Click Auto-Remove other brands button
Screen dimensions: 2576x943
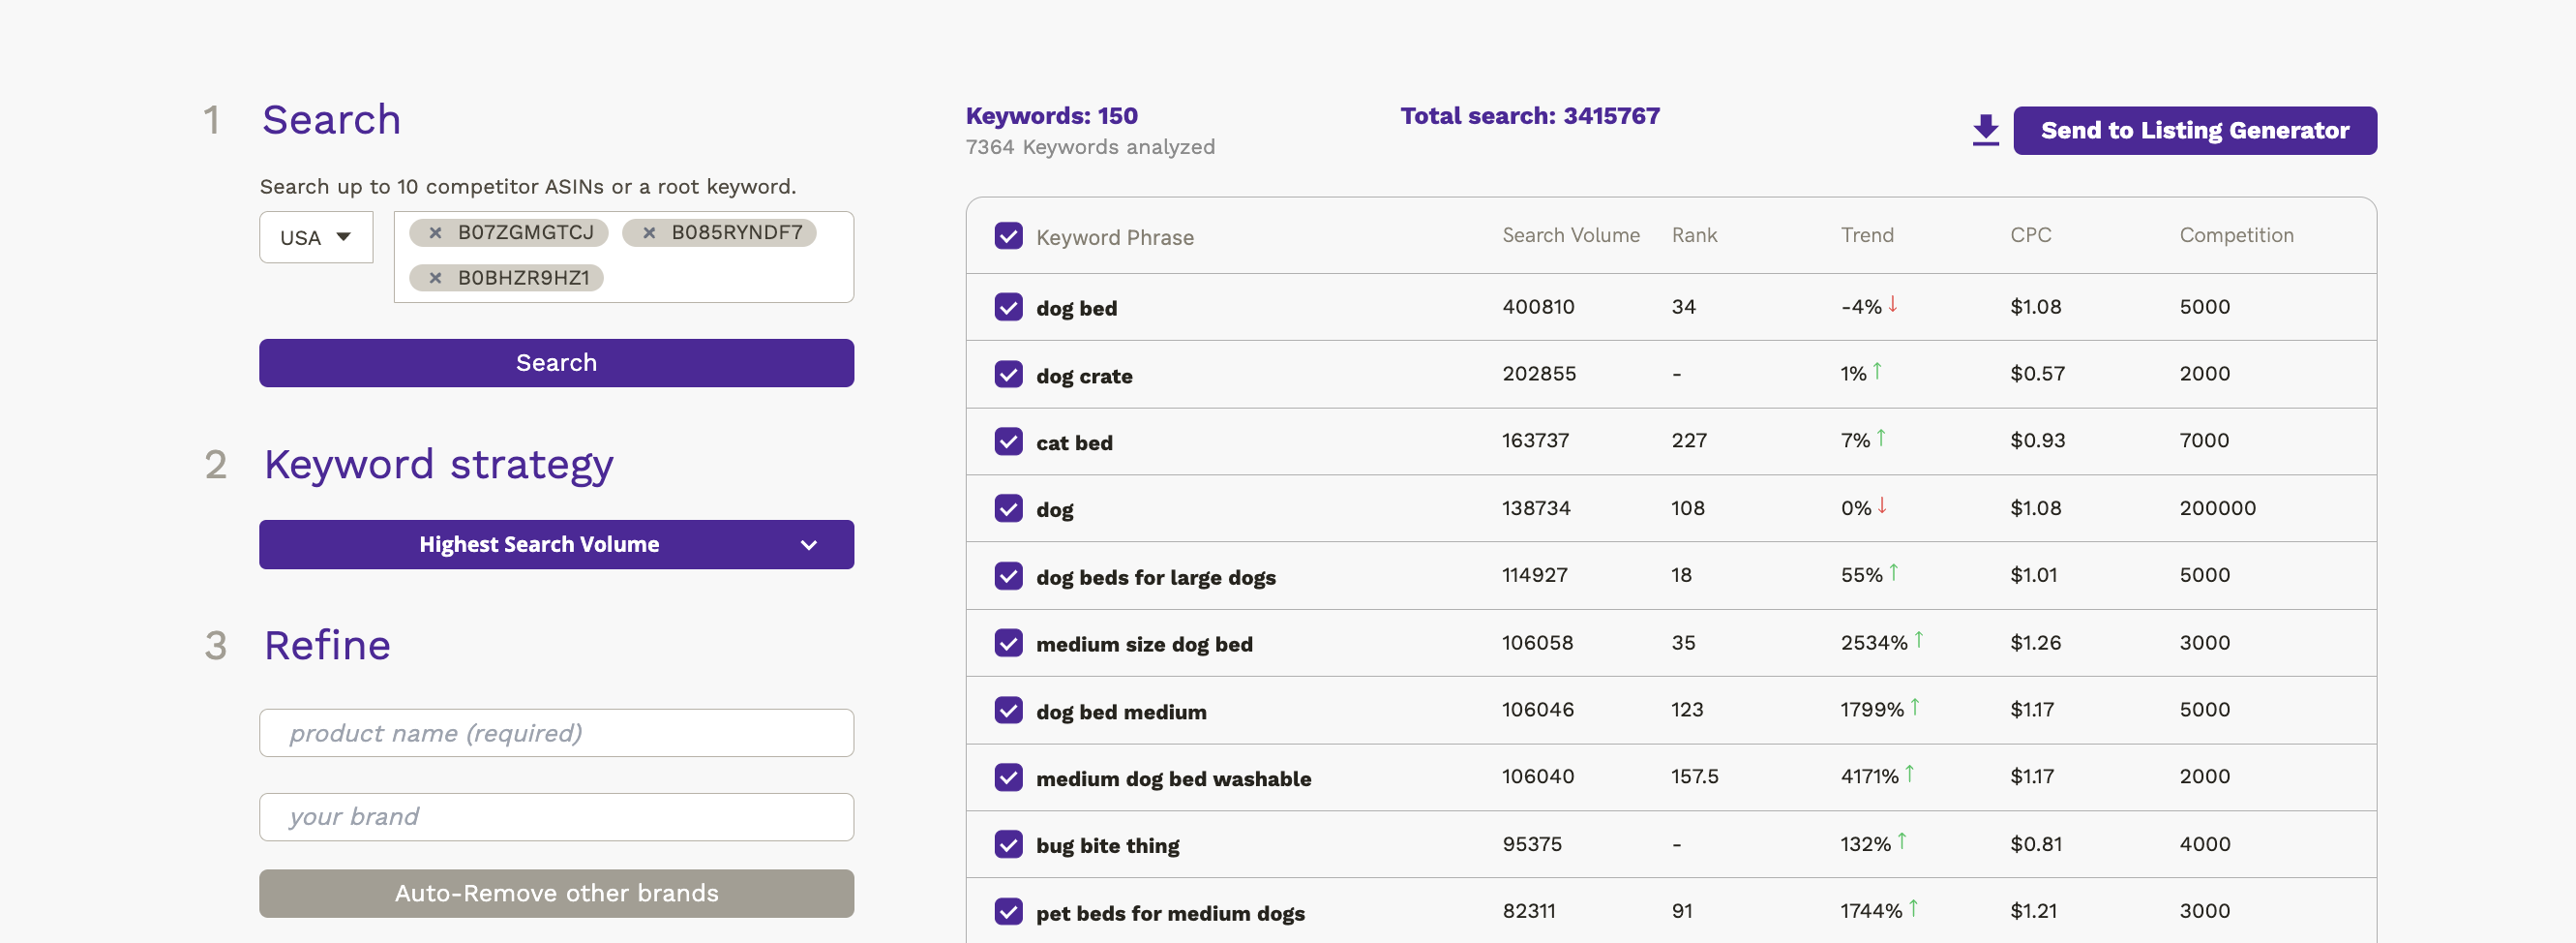click(x=556, y=892)
